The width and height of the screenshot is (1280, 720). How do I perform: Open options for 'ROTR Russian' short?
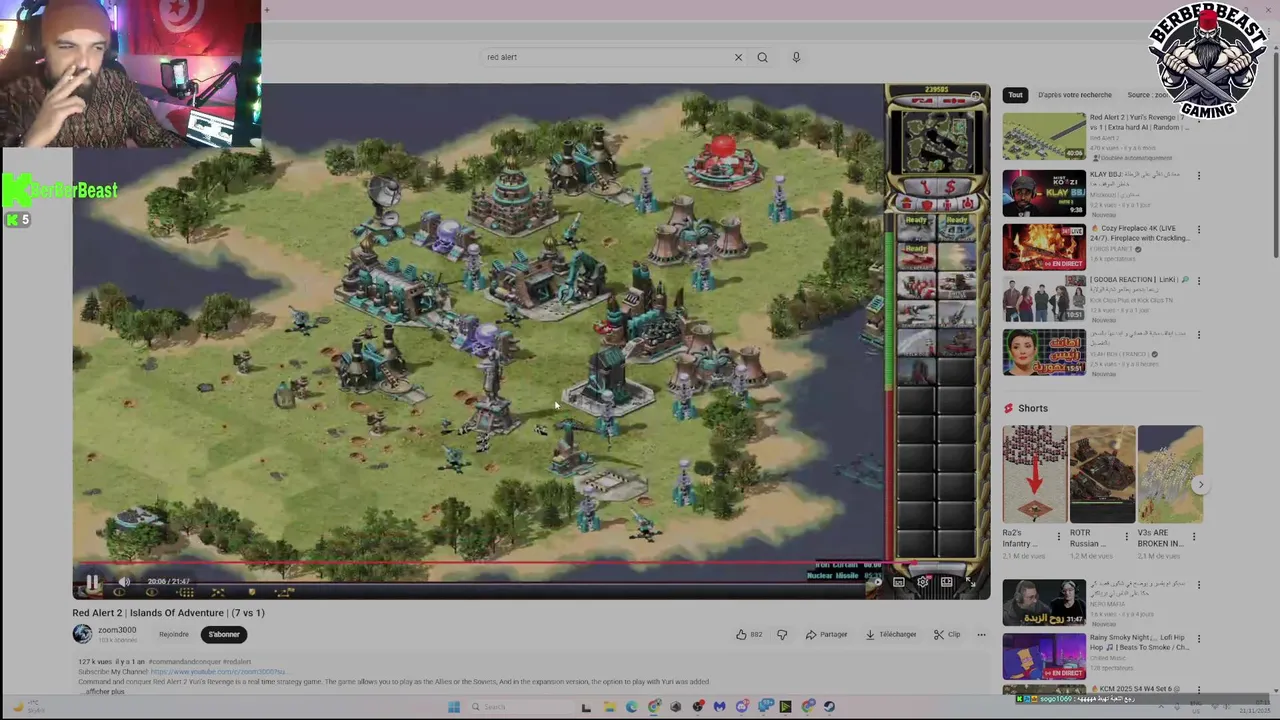click(x=1127, y=536)
